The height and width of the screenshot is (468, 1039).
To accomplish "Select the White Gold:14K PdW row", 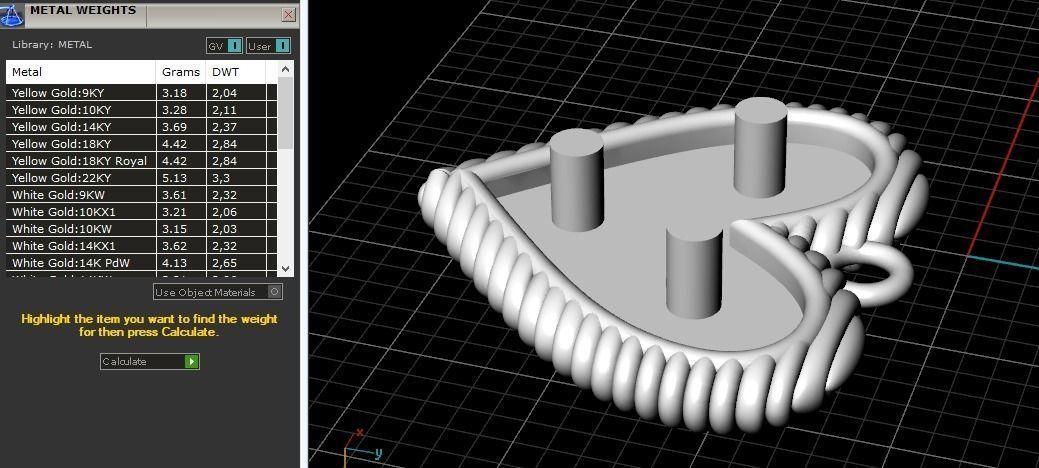I will pos(141,263).
